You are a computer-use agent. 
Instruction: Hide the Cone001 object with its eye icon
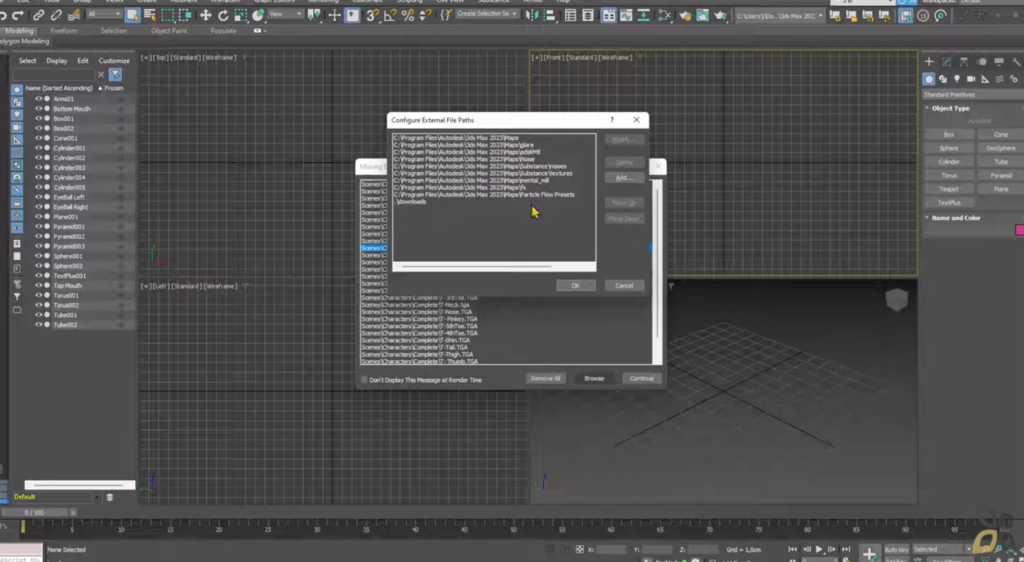38,138
